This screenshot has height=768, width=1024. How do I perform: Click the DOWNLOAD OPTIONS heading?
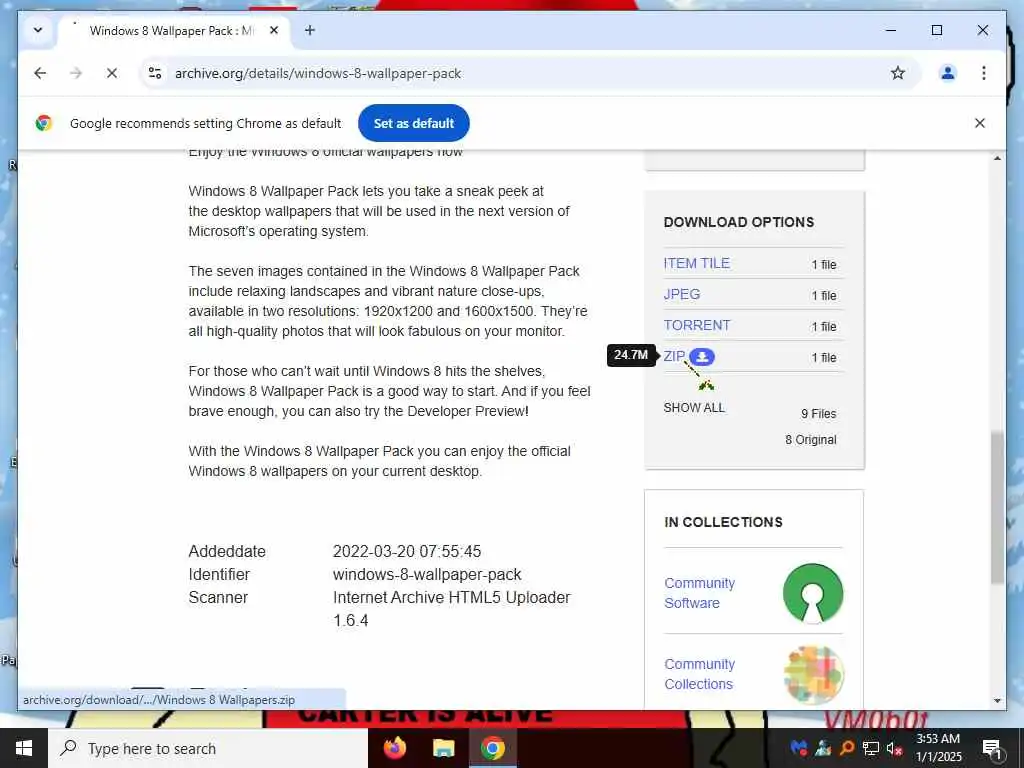(739, 222)
